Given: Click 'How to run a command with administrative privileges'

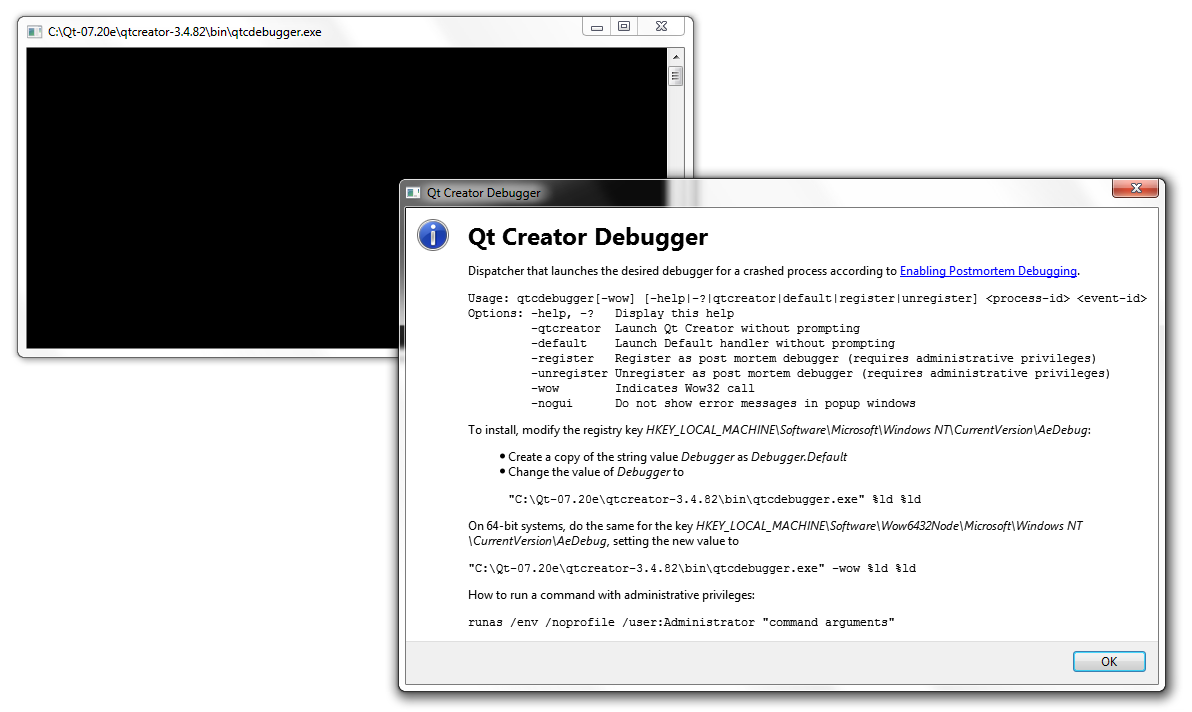Looking at the screenshot, I should (611, 595).
